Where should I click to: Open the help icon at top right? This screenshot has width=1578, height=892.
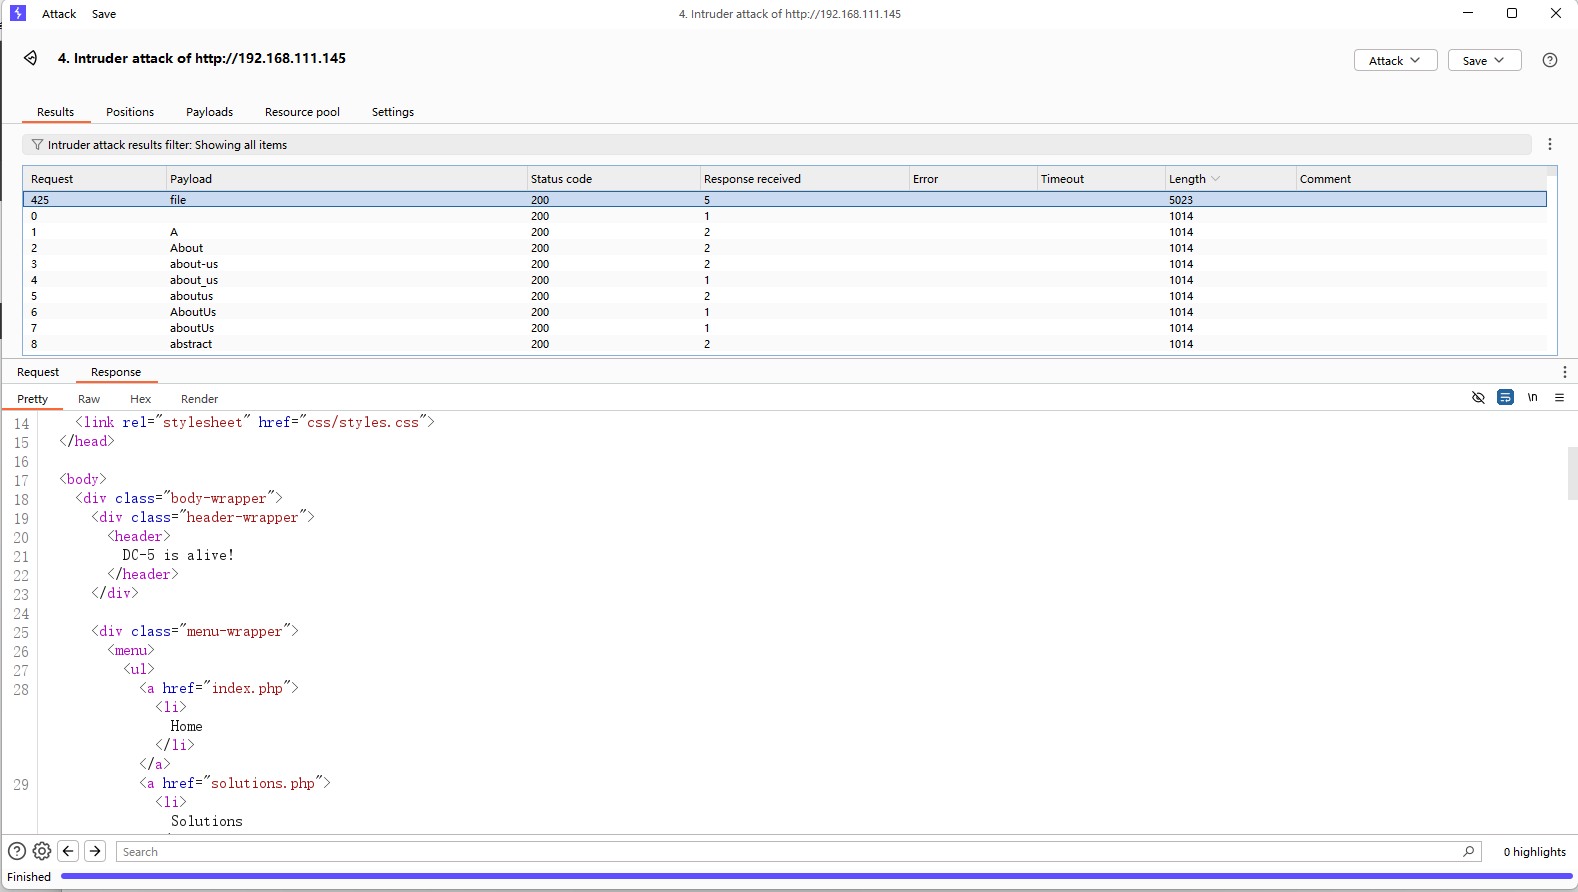1549,60
